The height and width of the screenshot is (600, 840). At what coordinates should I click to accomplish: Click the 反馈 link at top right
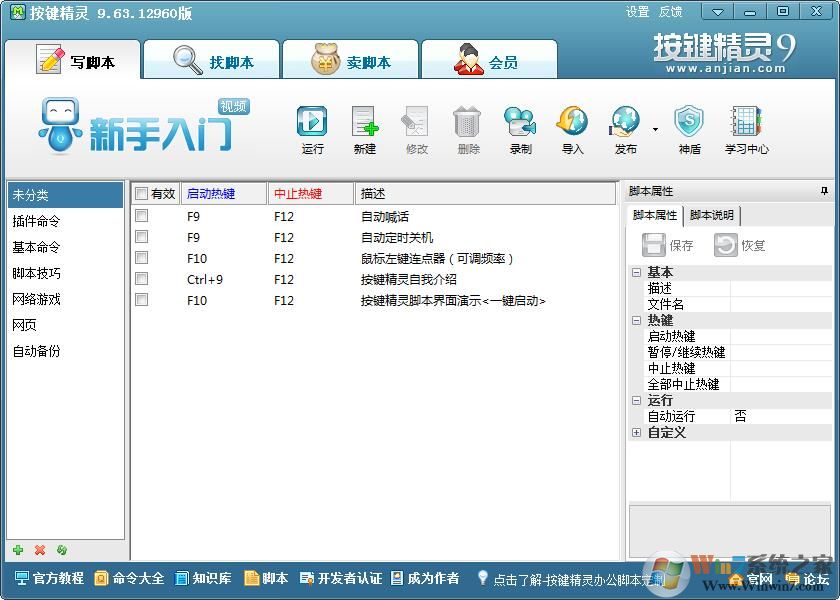pyautogui.click(x=669, y=11)
